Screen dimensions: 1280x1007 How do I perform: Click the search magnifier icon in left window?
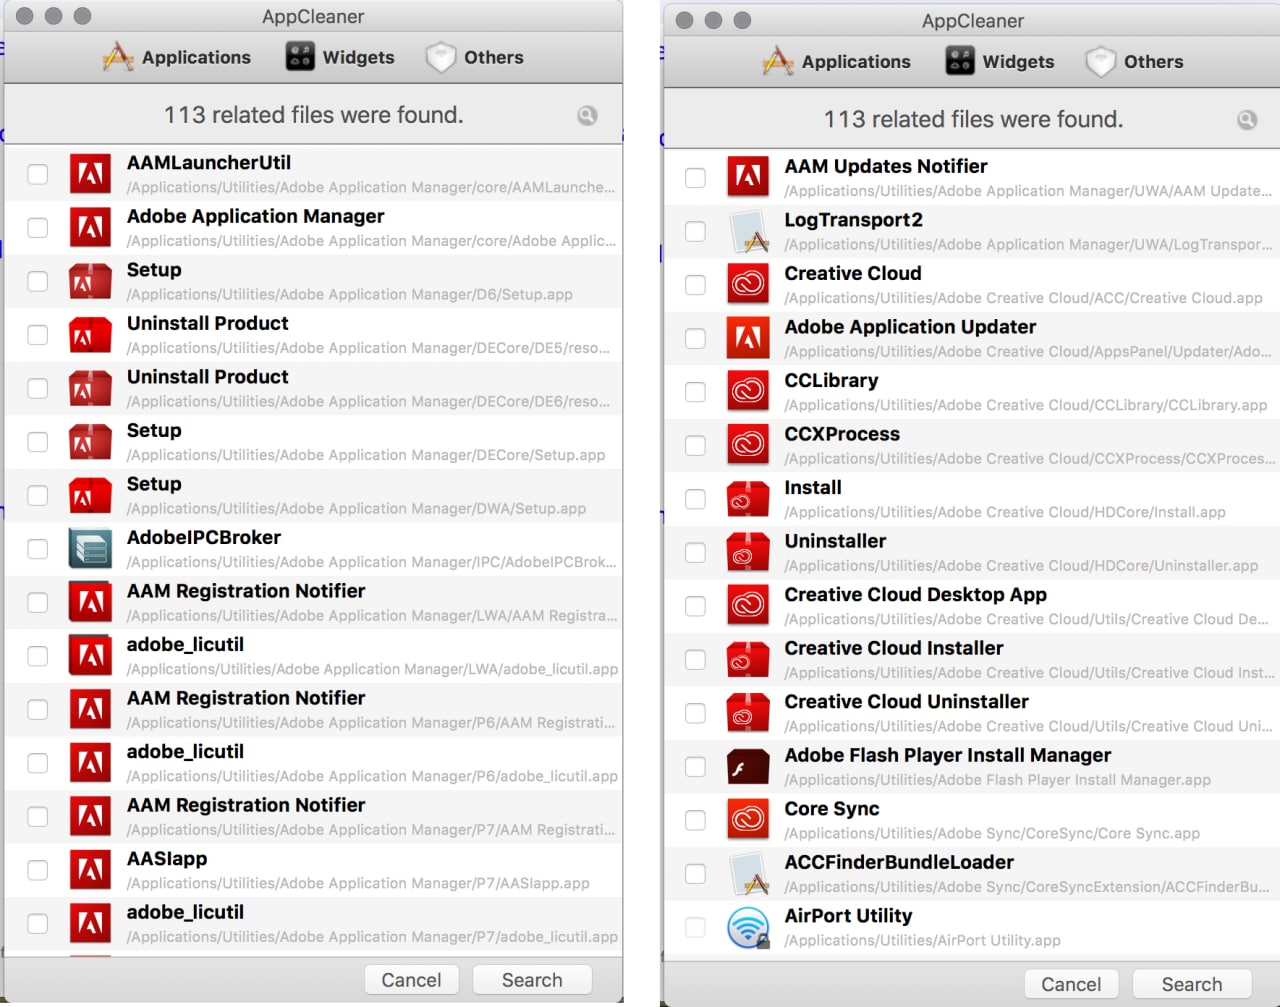(x=587, y=115)
